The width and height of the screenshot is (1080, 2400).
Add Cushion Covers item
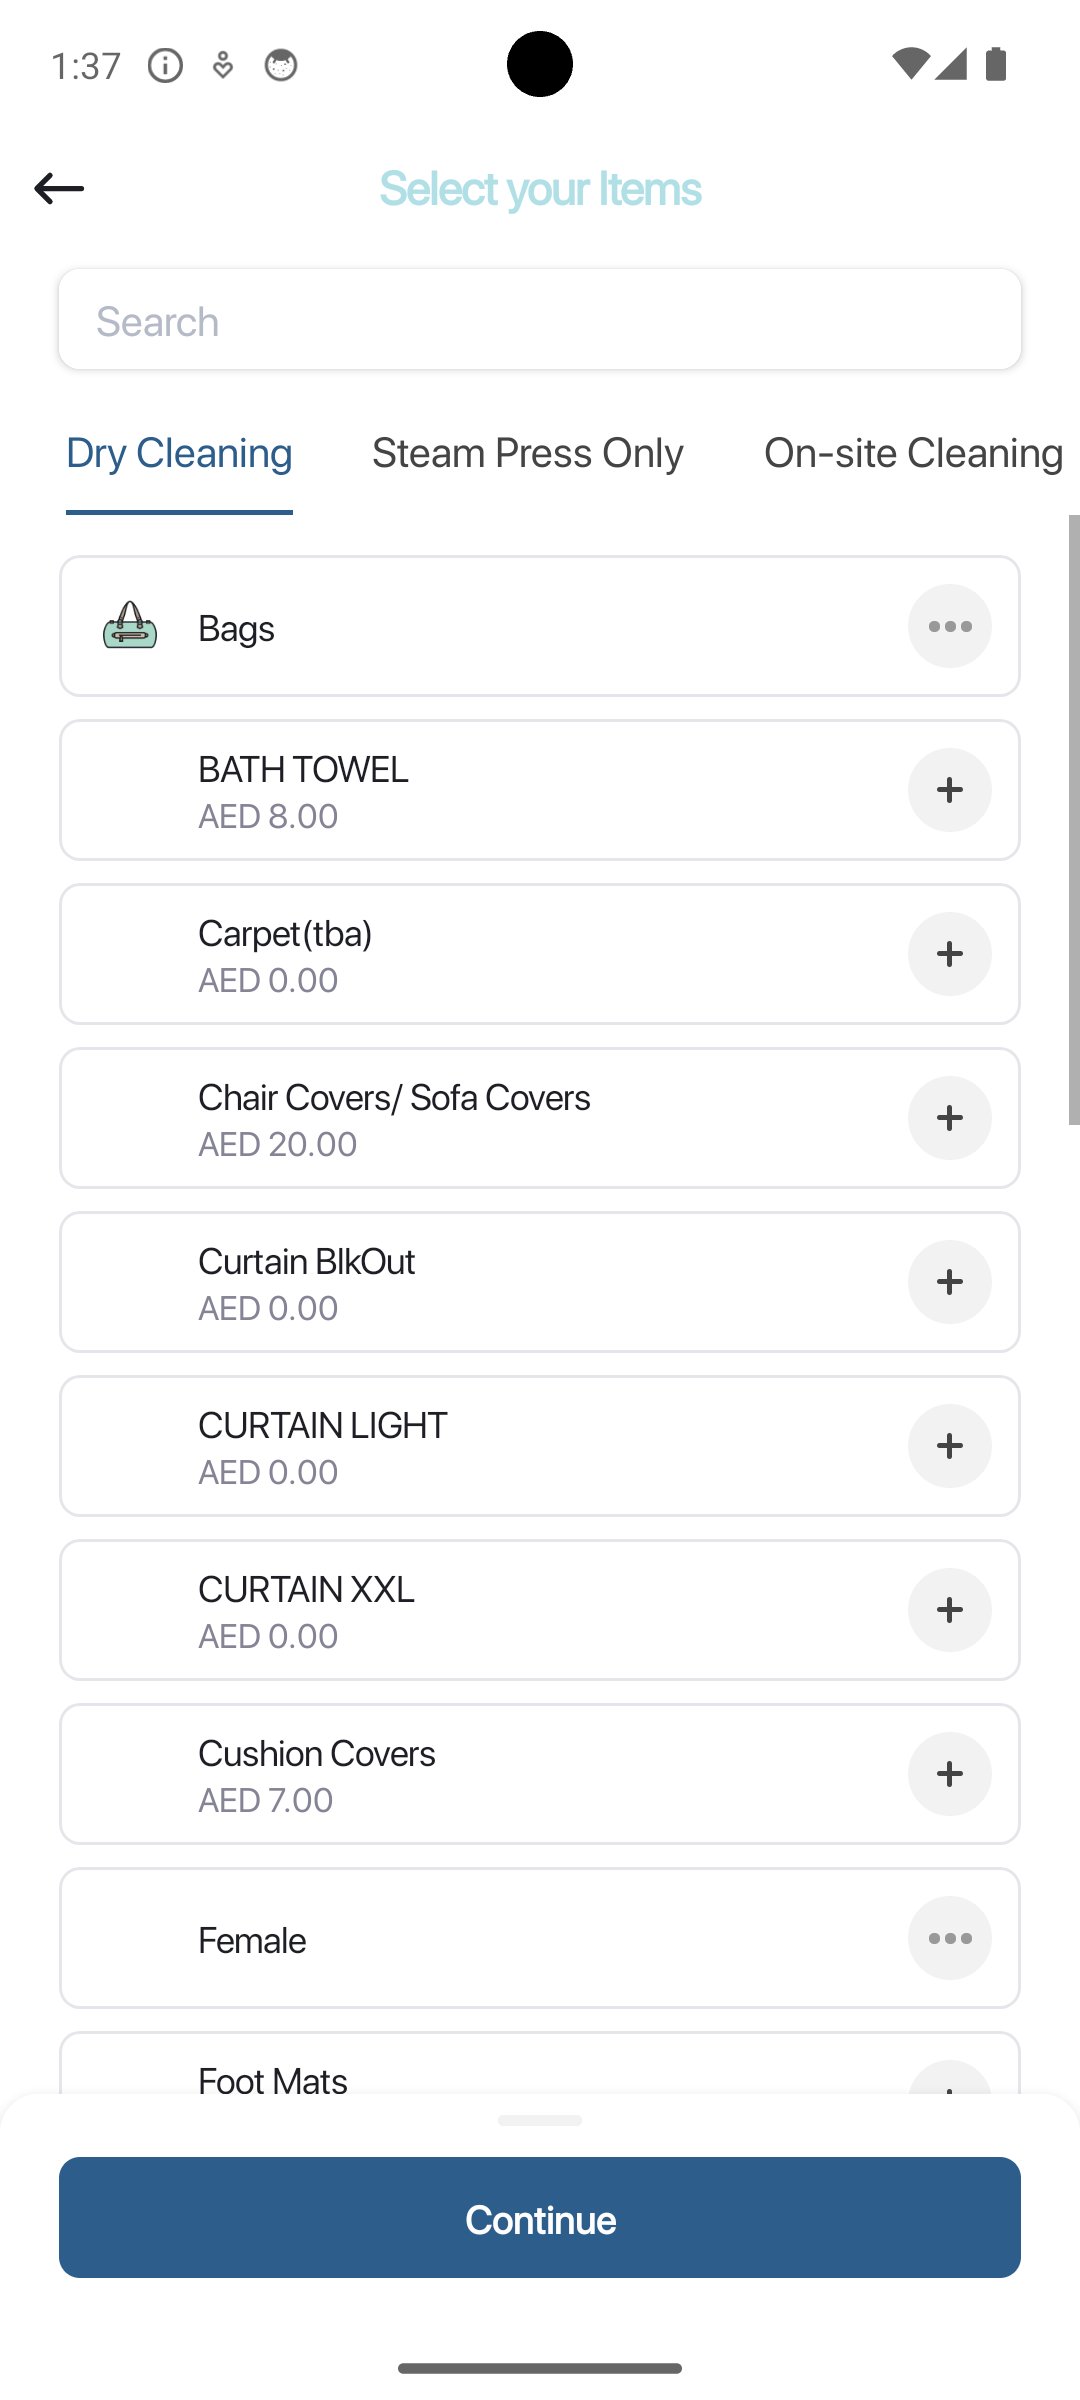click(x=949, y=1774)
